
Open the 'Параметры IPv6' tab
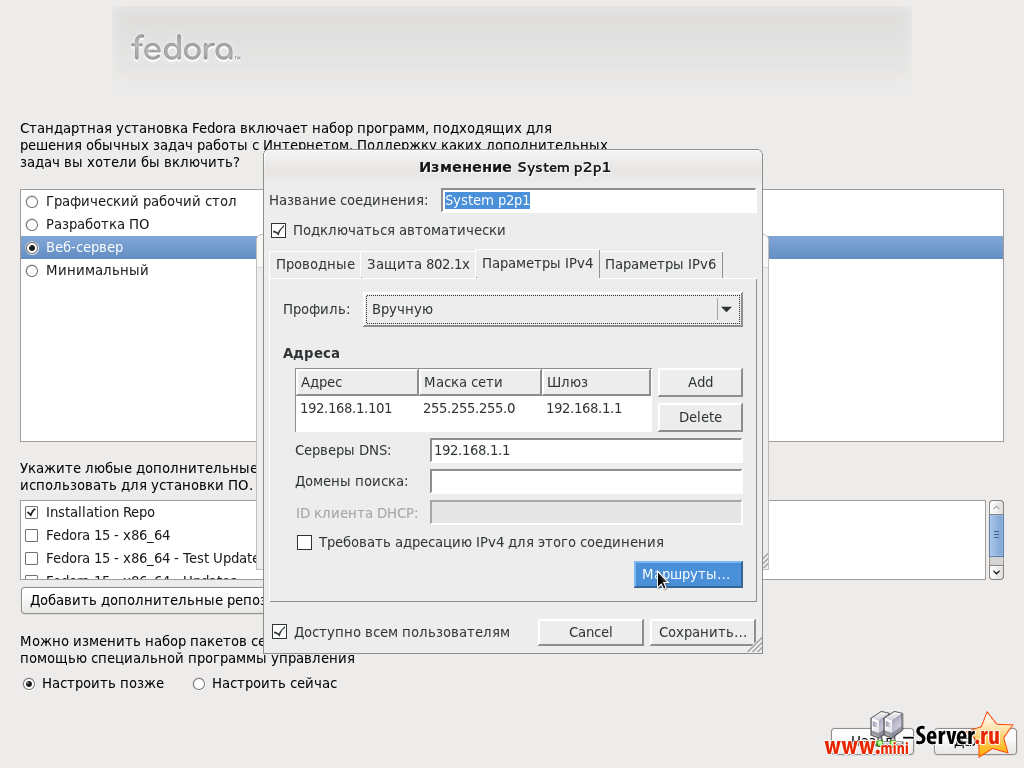(x=660, y=264)
